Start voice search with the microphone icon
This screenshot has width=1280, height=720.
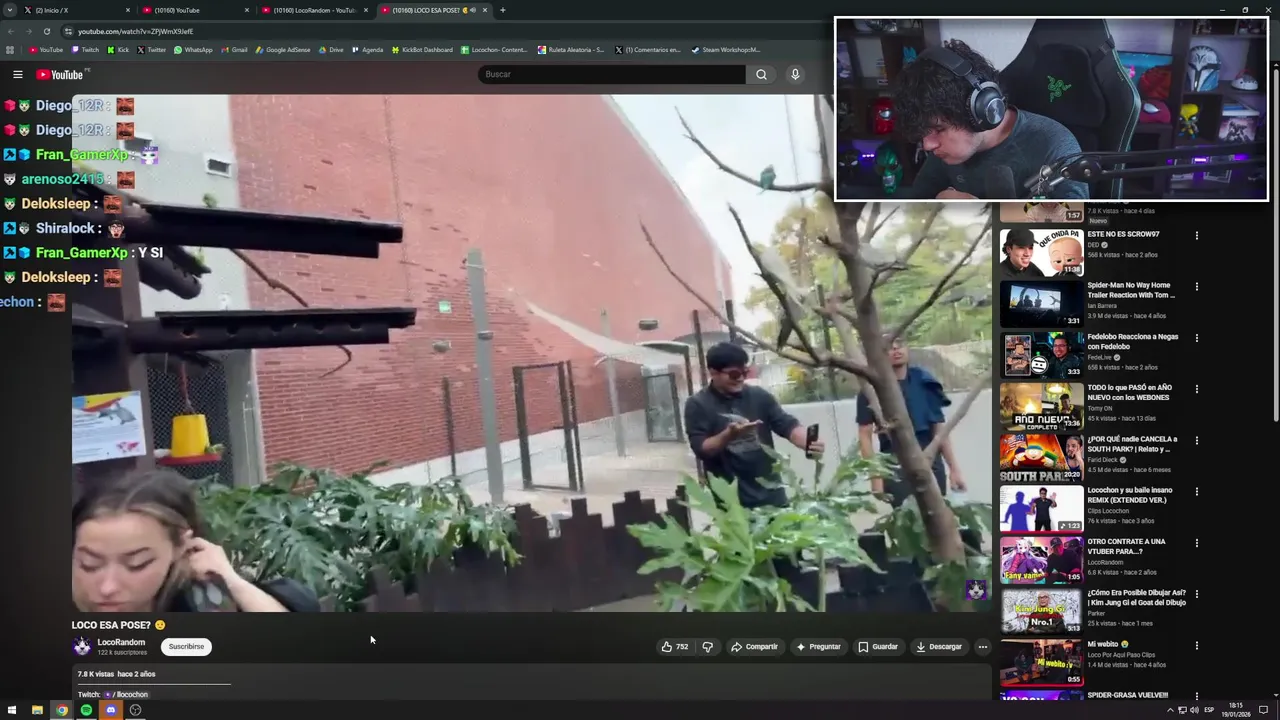pos(795,74)
